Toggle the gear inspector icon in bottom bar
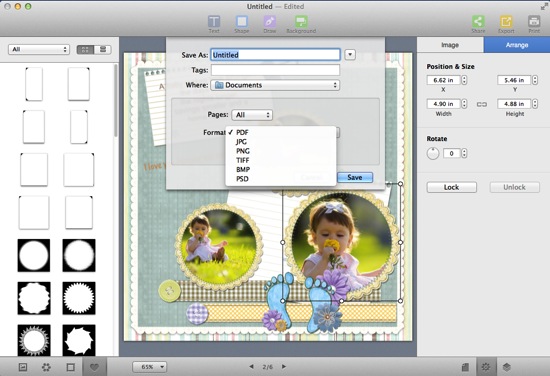Viewport: 550px width, 376px height. click(x=486, y=367)
